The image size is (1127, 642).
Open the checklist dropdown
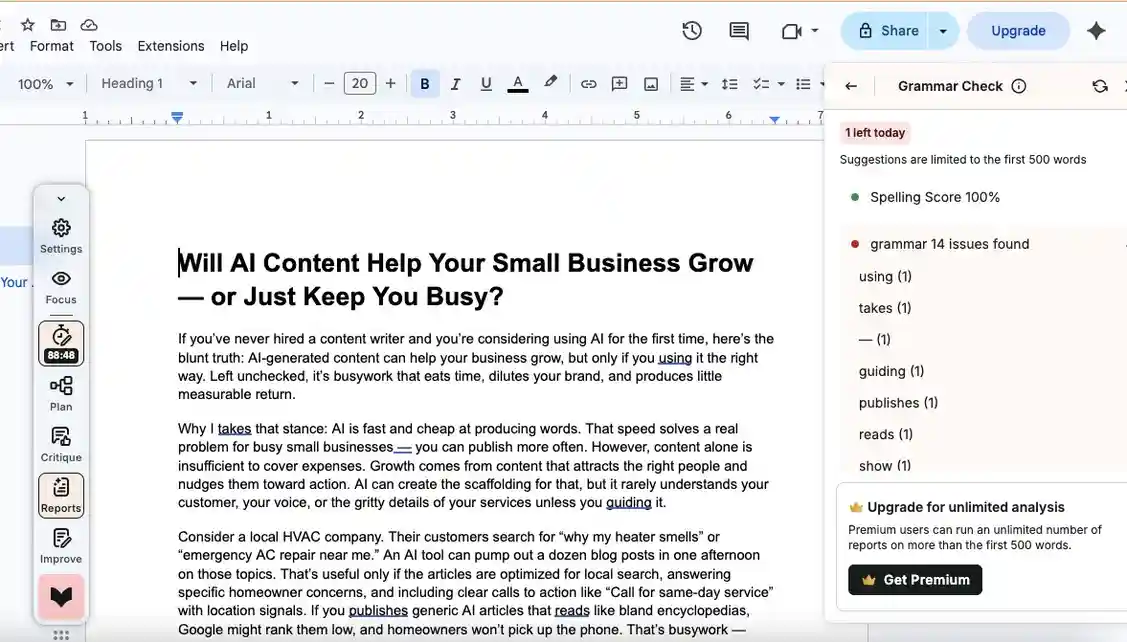(768, 84)
